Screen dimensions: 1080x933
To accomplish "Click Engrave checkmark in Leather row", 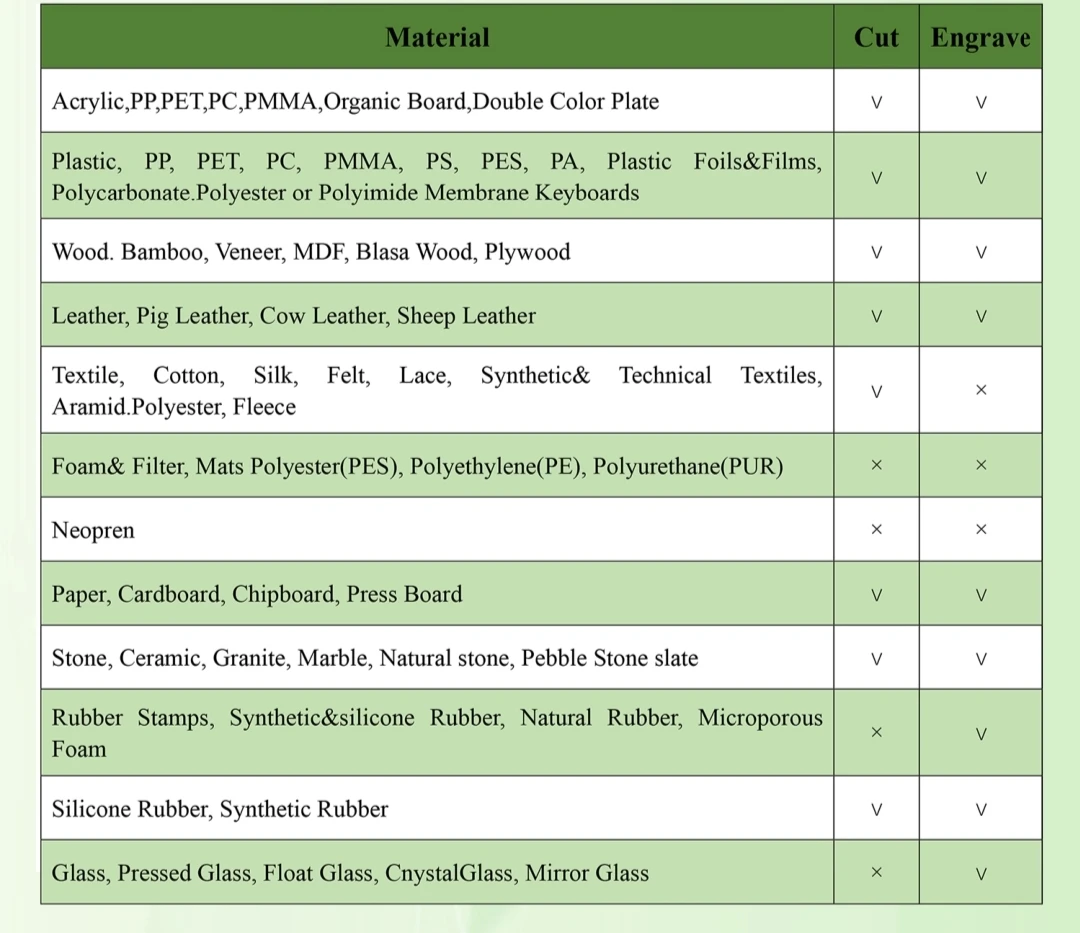I will coord(981,316).
